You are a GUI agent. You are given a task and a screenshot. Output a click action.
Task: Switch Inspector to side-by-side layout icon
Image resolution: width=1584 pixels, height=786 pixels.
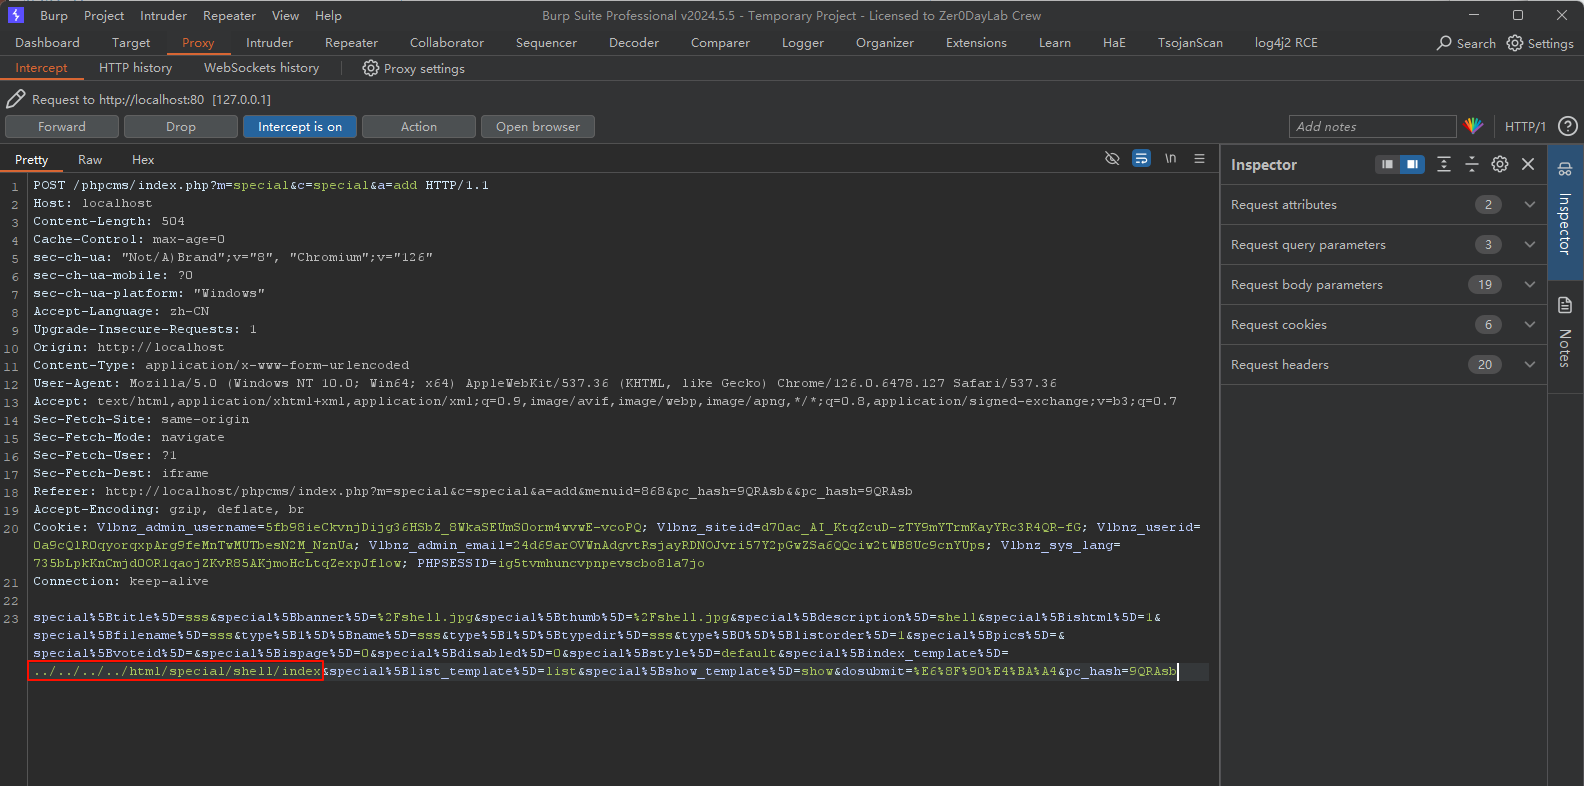pos(1387,164)
